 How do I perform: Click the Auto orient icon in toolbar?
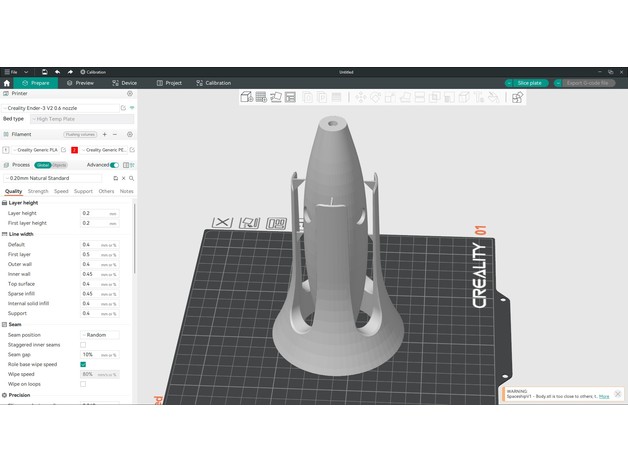[276, 97]
